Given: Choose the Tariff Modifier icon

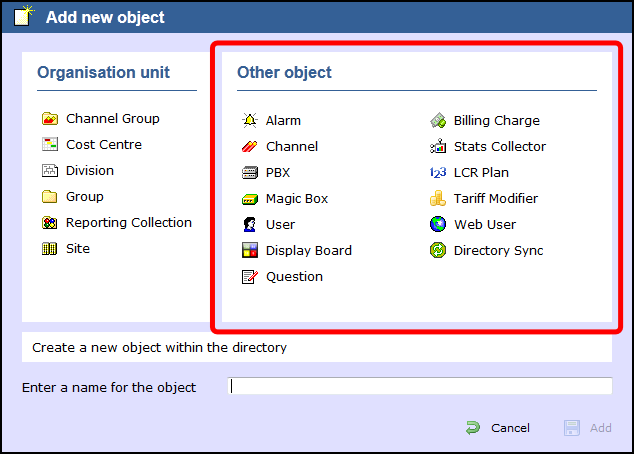Looking at the screenshot, I should click(x=438, y=199).
